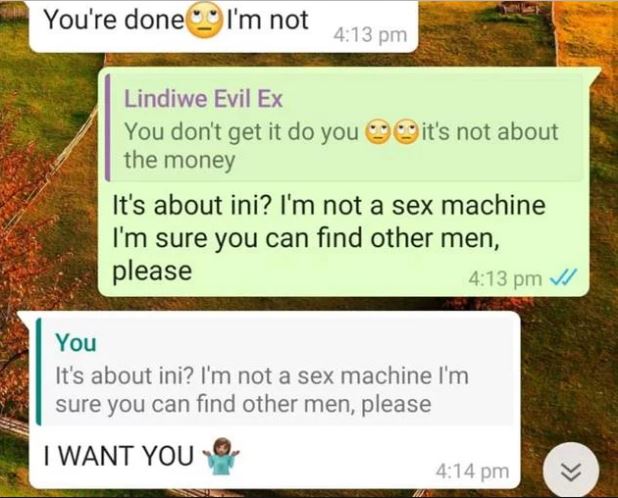618x498 pixels.
Task: Tap first rolling-eyes emoji in quoted reply
Action: 378,132
